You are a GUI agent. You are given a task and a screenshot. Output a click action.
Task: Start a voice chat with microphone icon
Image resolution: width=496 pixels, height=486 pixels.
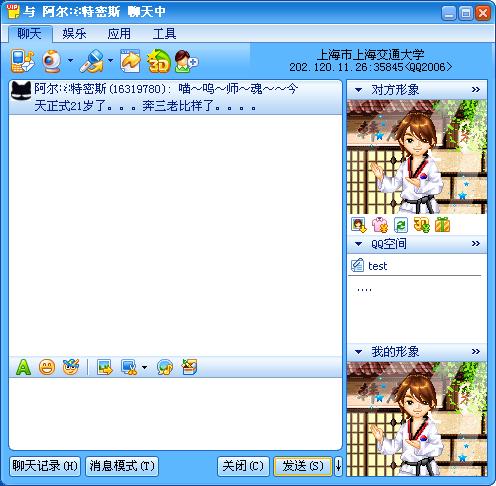click(x=92, y=61)
